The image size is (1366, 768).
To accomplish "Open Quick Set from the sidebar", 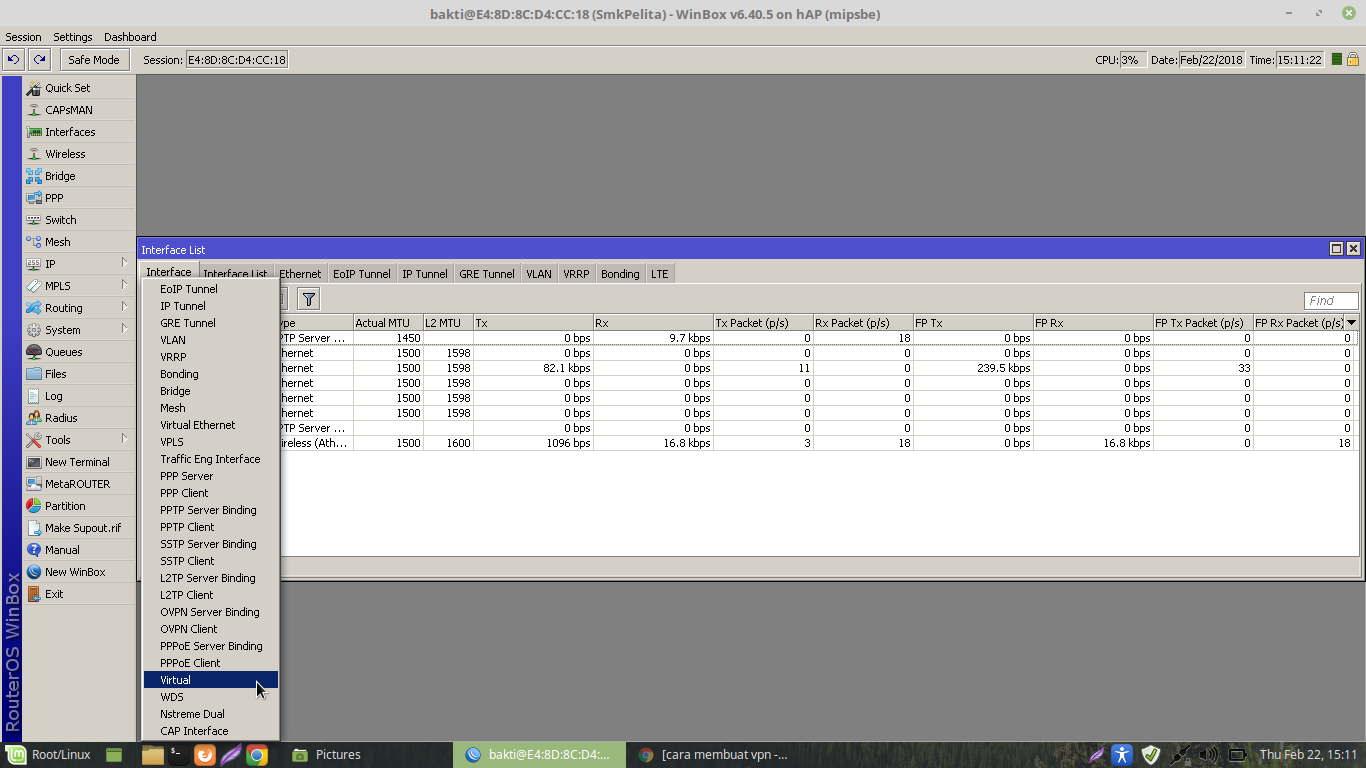I will pyautogui.click(x=79, y=88).
